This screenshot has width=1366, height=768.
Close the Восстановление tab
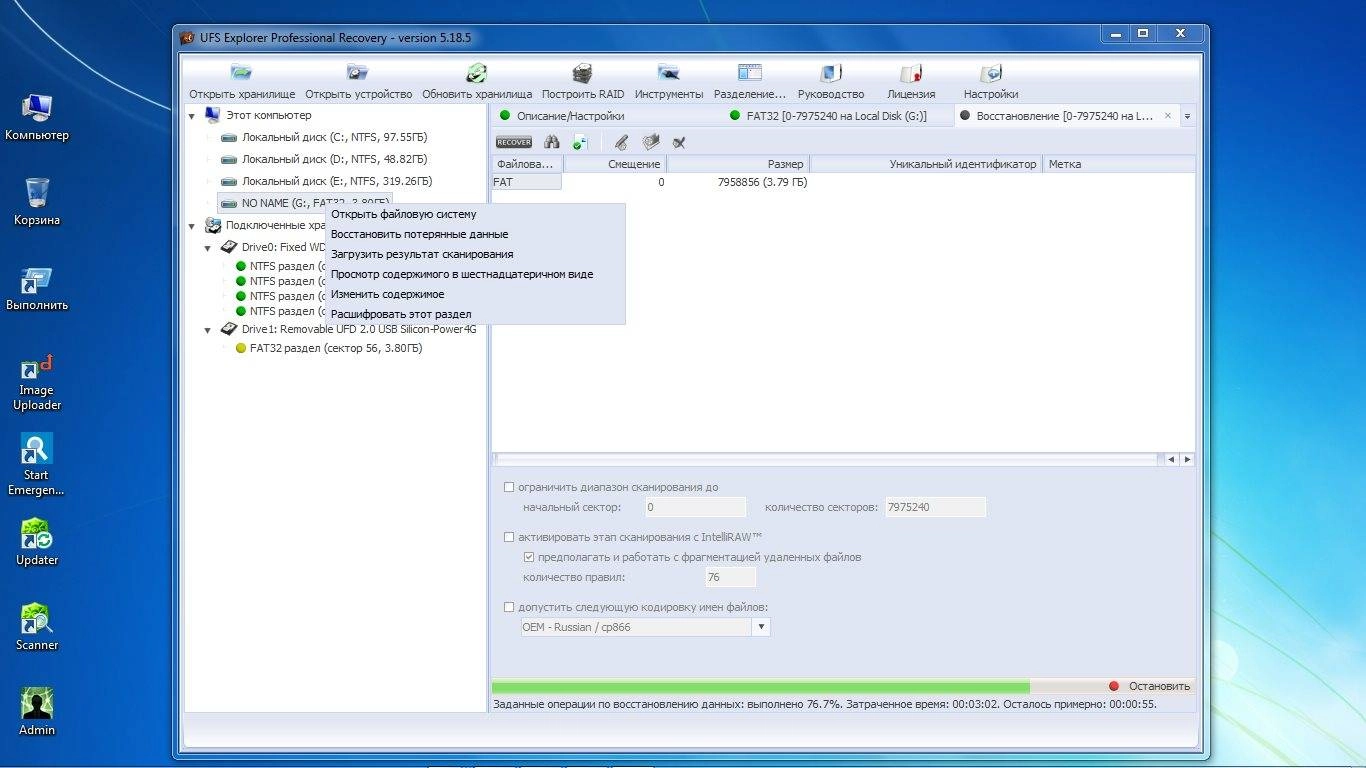(x=1168, y=116)
